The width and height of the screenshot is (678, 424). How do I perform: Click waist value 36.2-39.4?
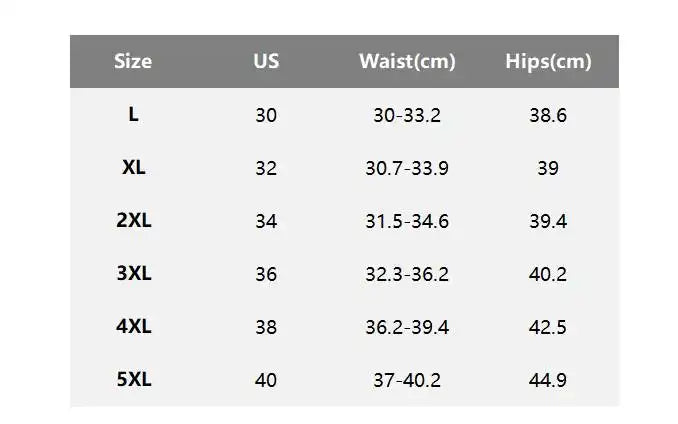(407, 327)
